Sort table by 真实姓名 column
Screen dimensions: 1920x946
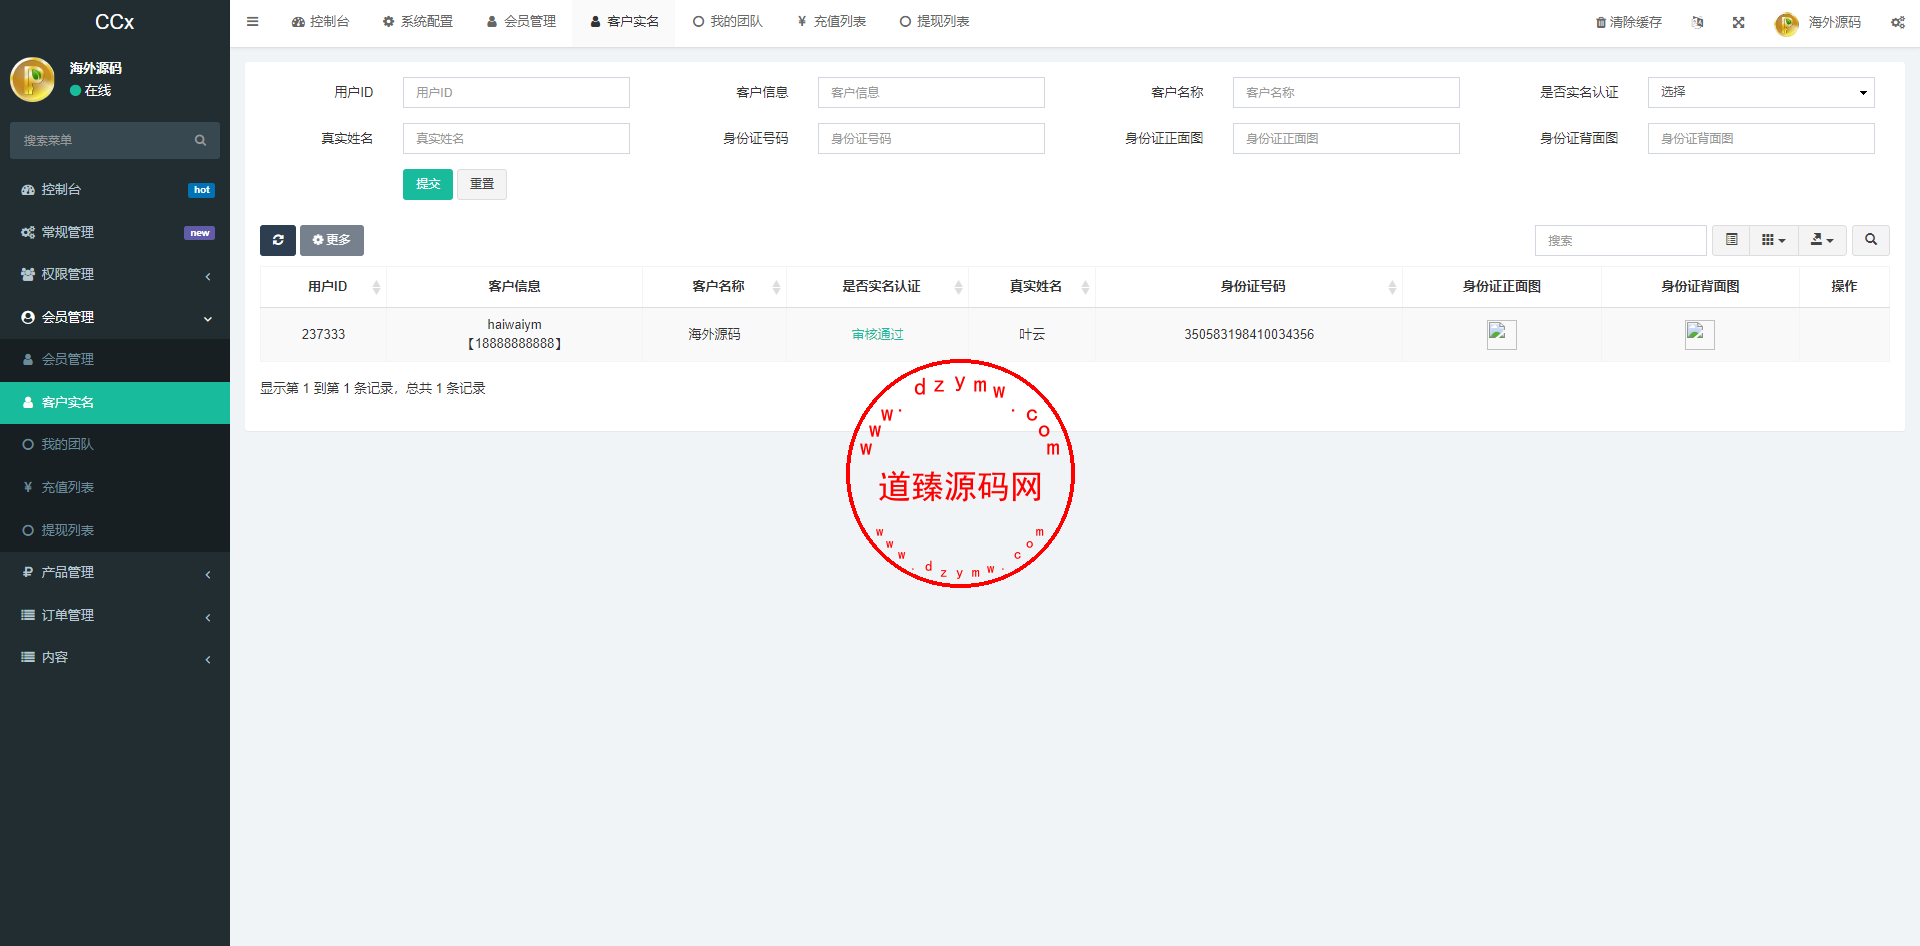[1032, 287]
